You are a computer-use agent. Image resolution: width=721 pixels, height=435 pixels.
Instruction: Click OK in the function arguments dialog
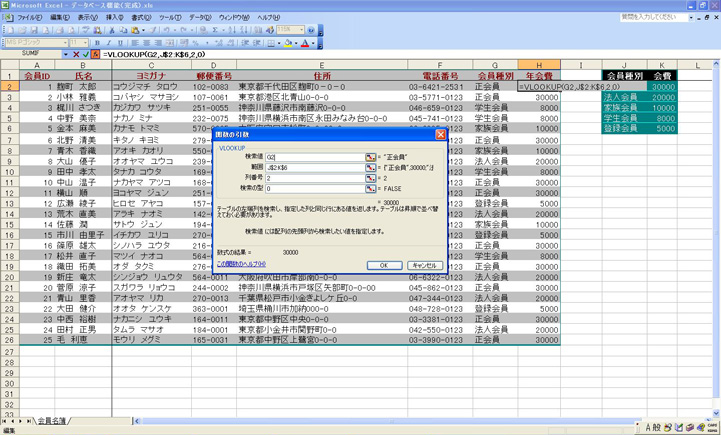click(x=384, y=265)
